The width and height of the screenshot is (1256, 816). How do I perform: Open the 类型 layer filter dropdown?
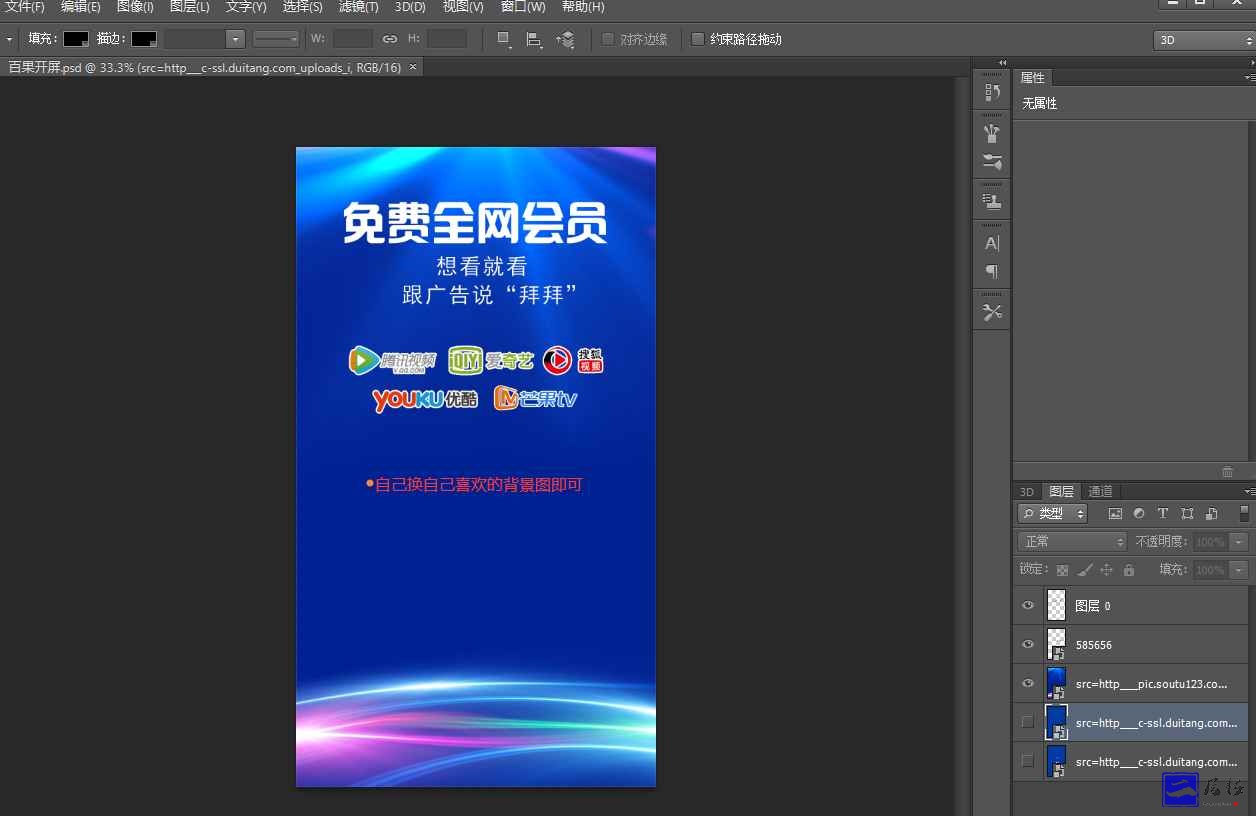1052,513
